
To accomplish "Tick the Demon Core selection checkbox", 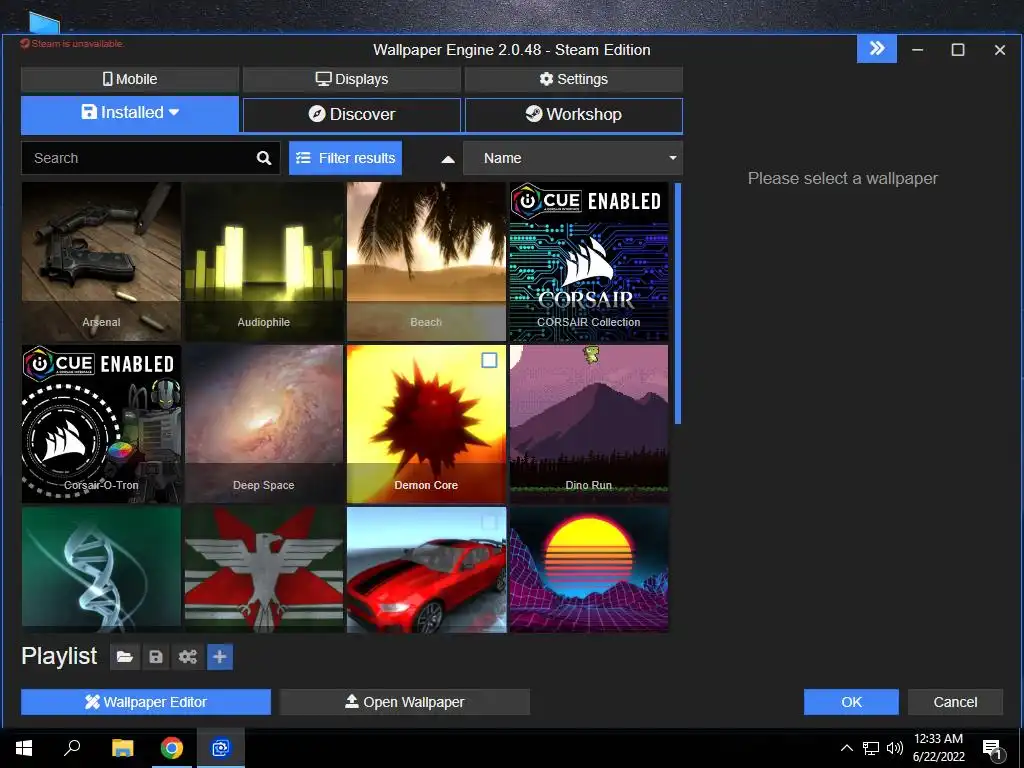I will click(489, 360).
